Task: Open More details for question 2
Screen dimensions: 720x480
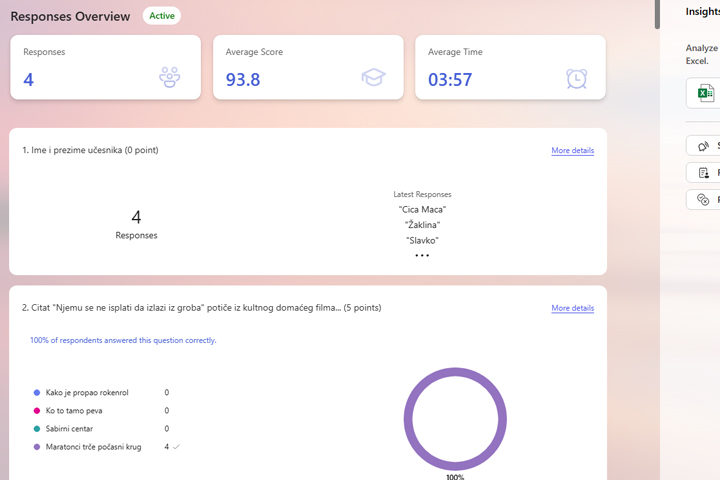Action: [572, 308]
